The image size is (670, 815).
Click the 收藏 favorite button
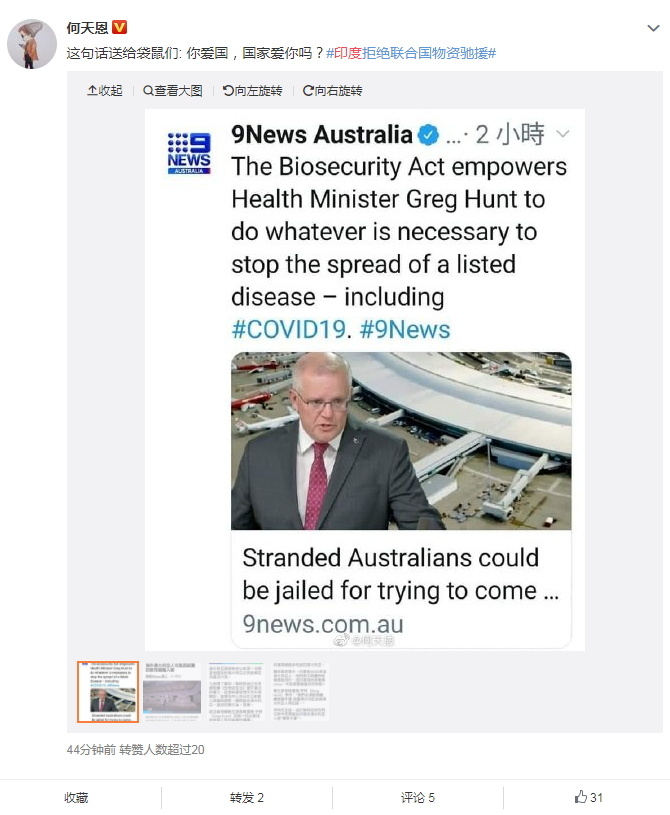pyautogui.click(x=76, y=798)
